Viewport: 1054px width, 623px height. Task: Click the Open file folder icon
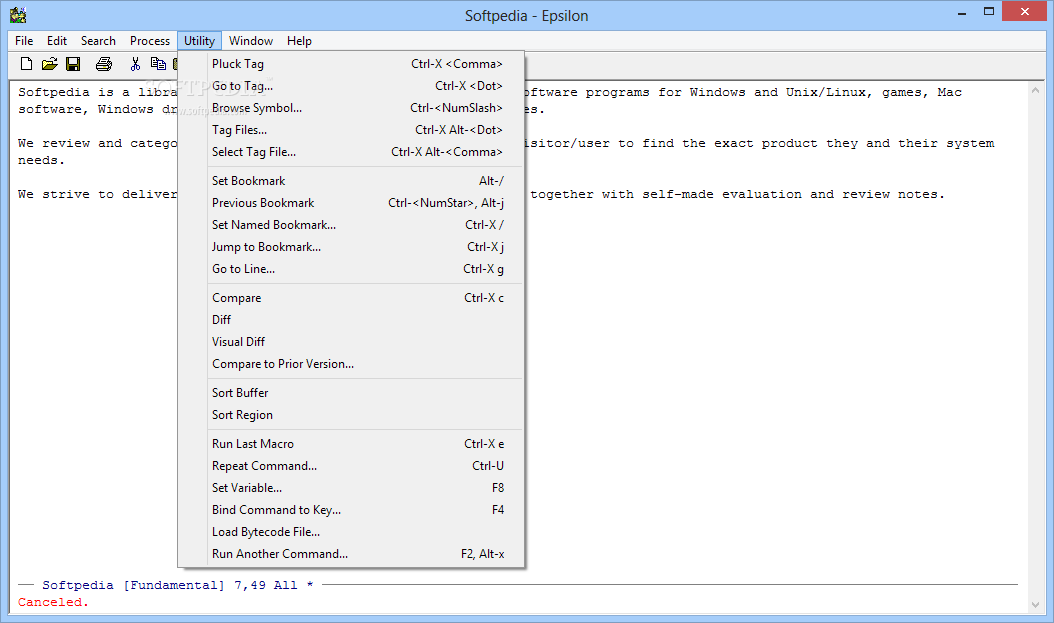point(49,64)
